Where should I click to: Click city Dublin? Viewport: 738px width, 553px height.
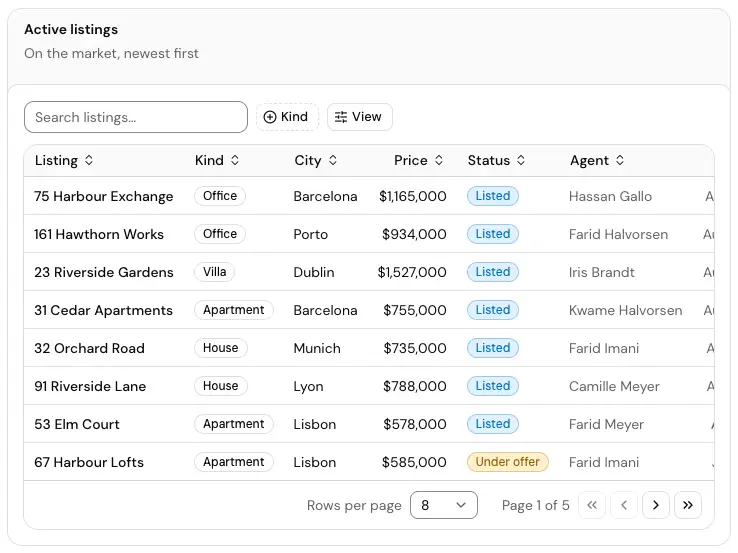tap(314, 272)
